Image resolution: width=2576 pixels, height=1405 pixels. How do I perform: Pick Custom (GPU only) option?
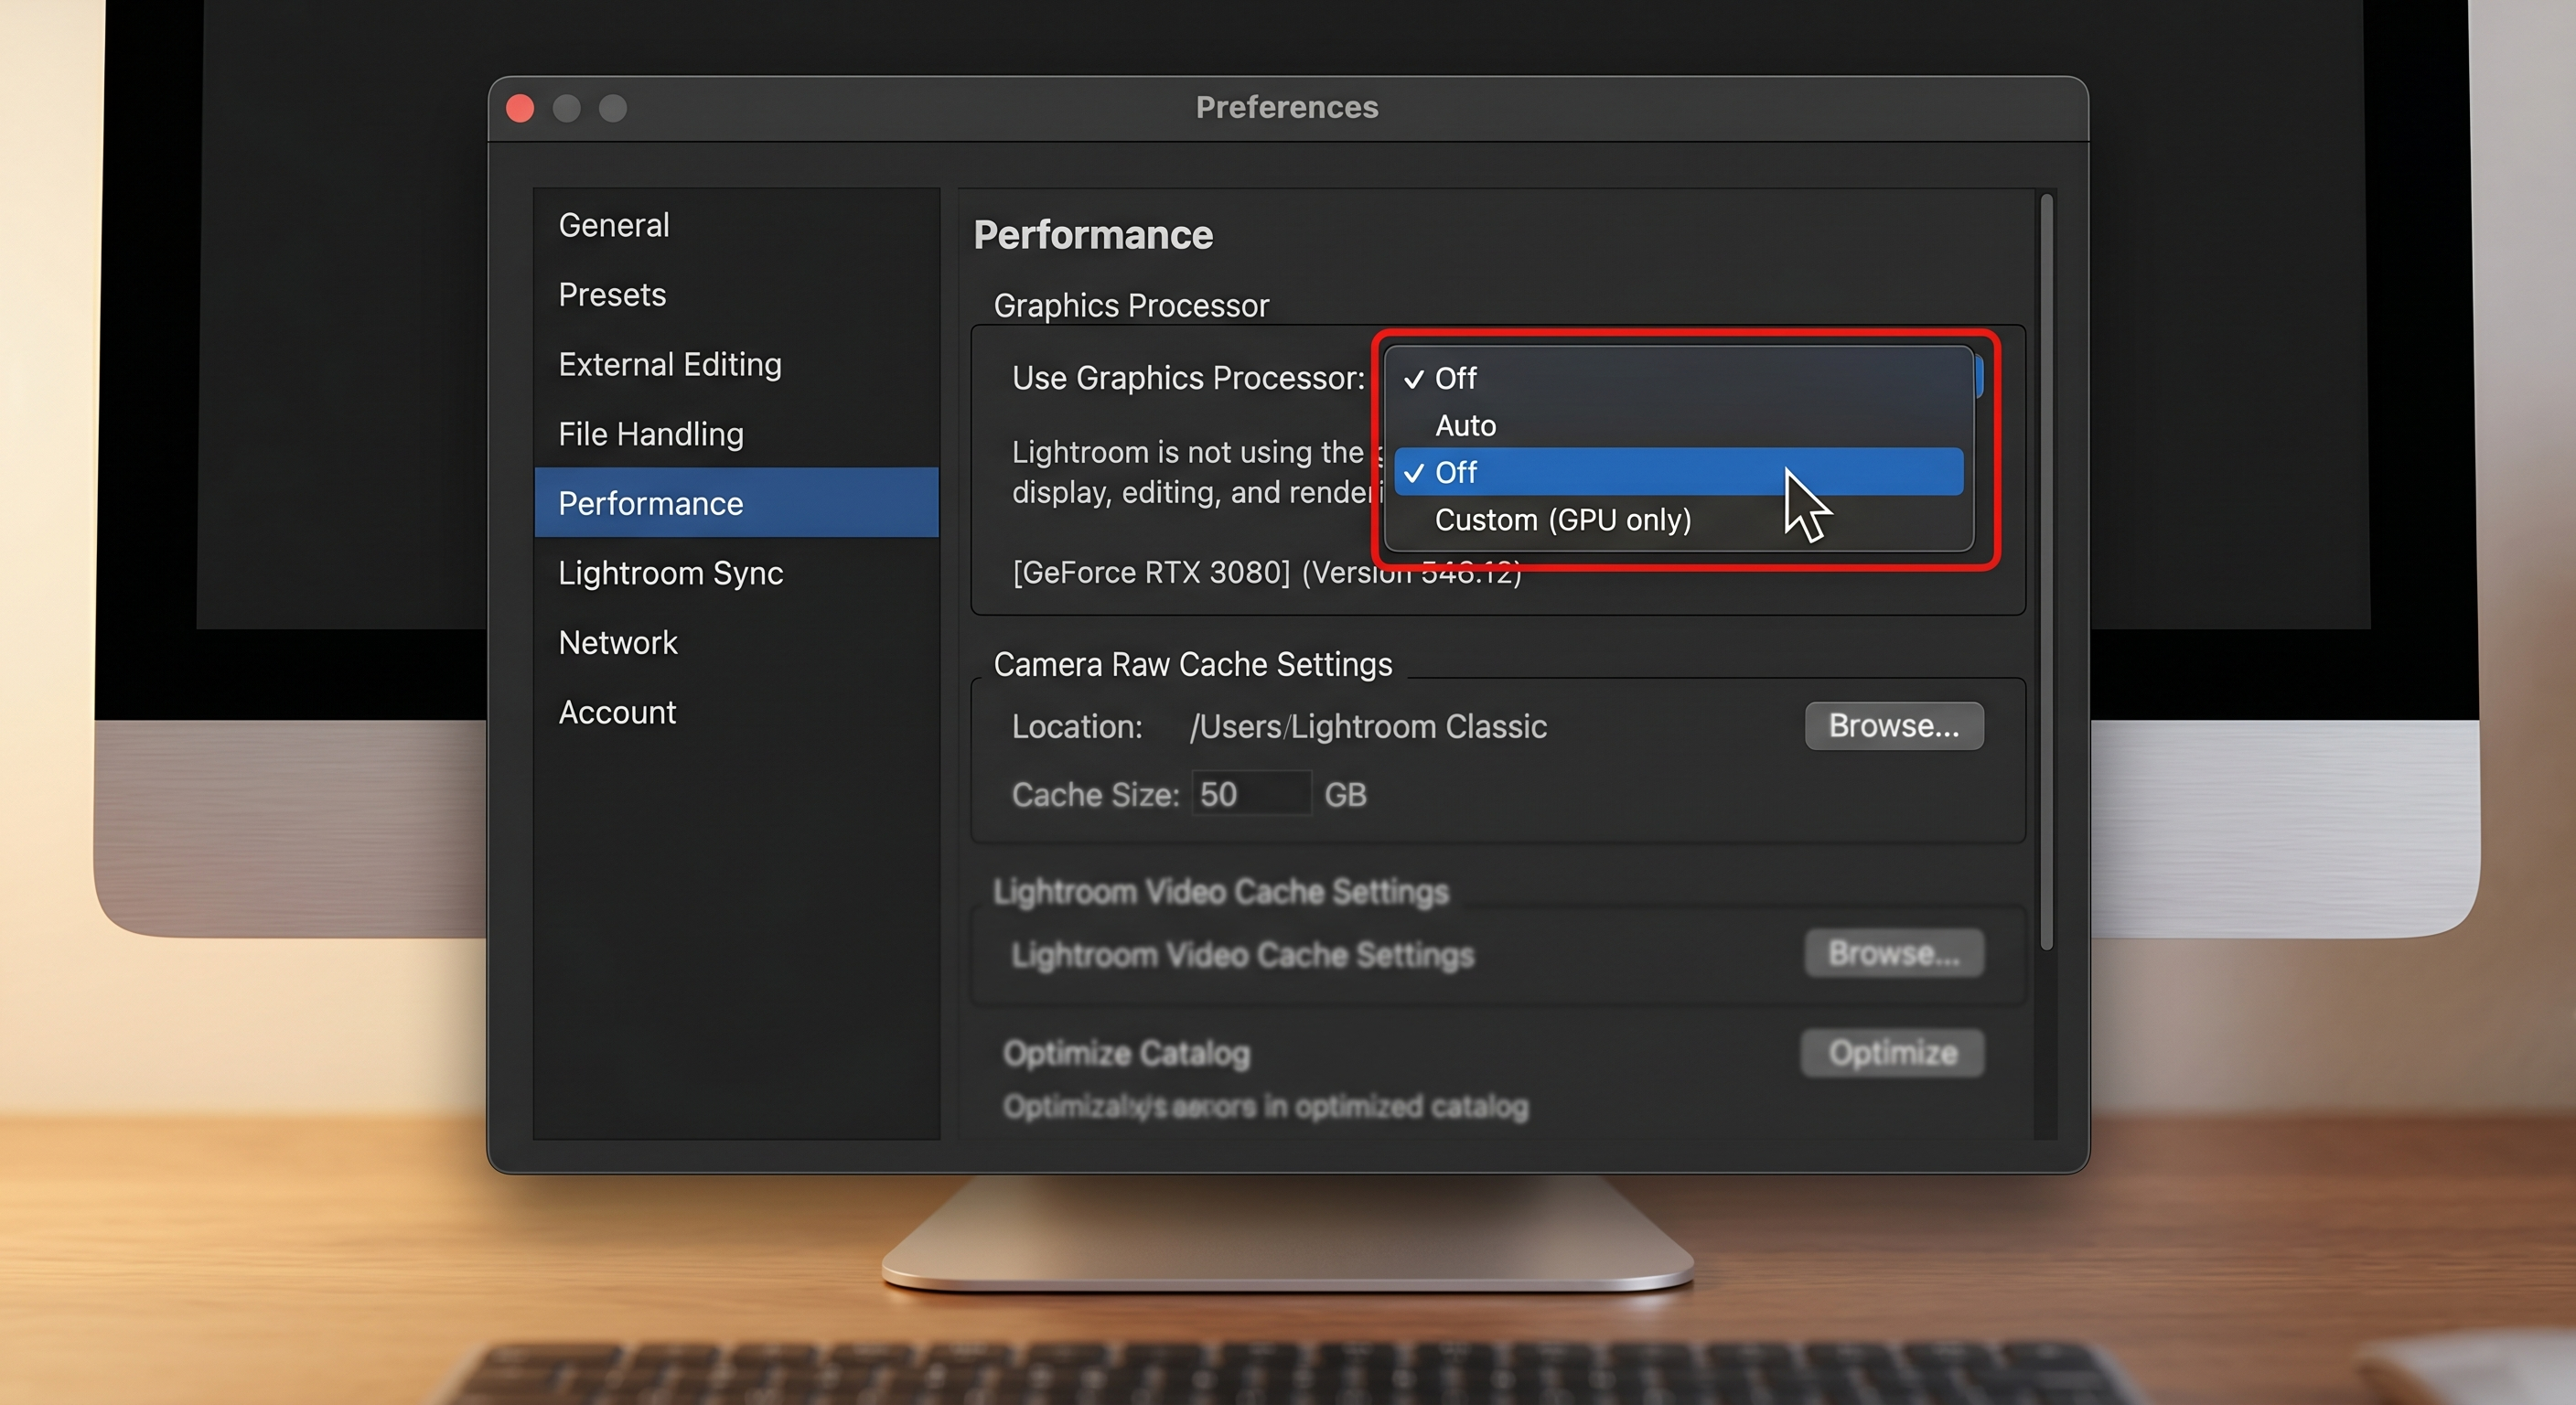point(1678,520)
